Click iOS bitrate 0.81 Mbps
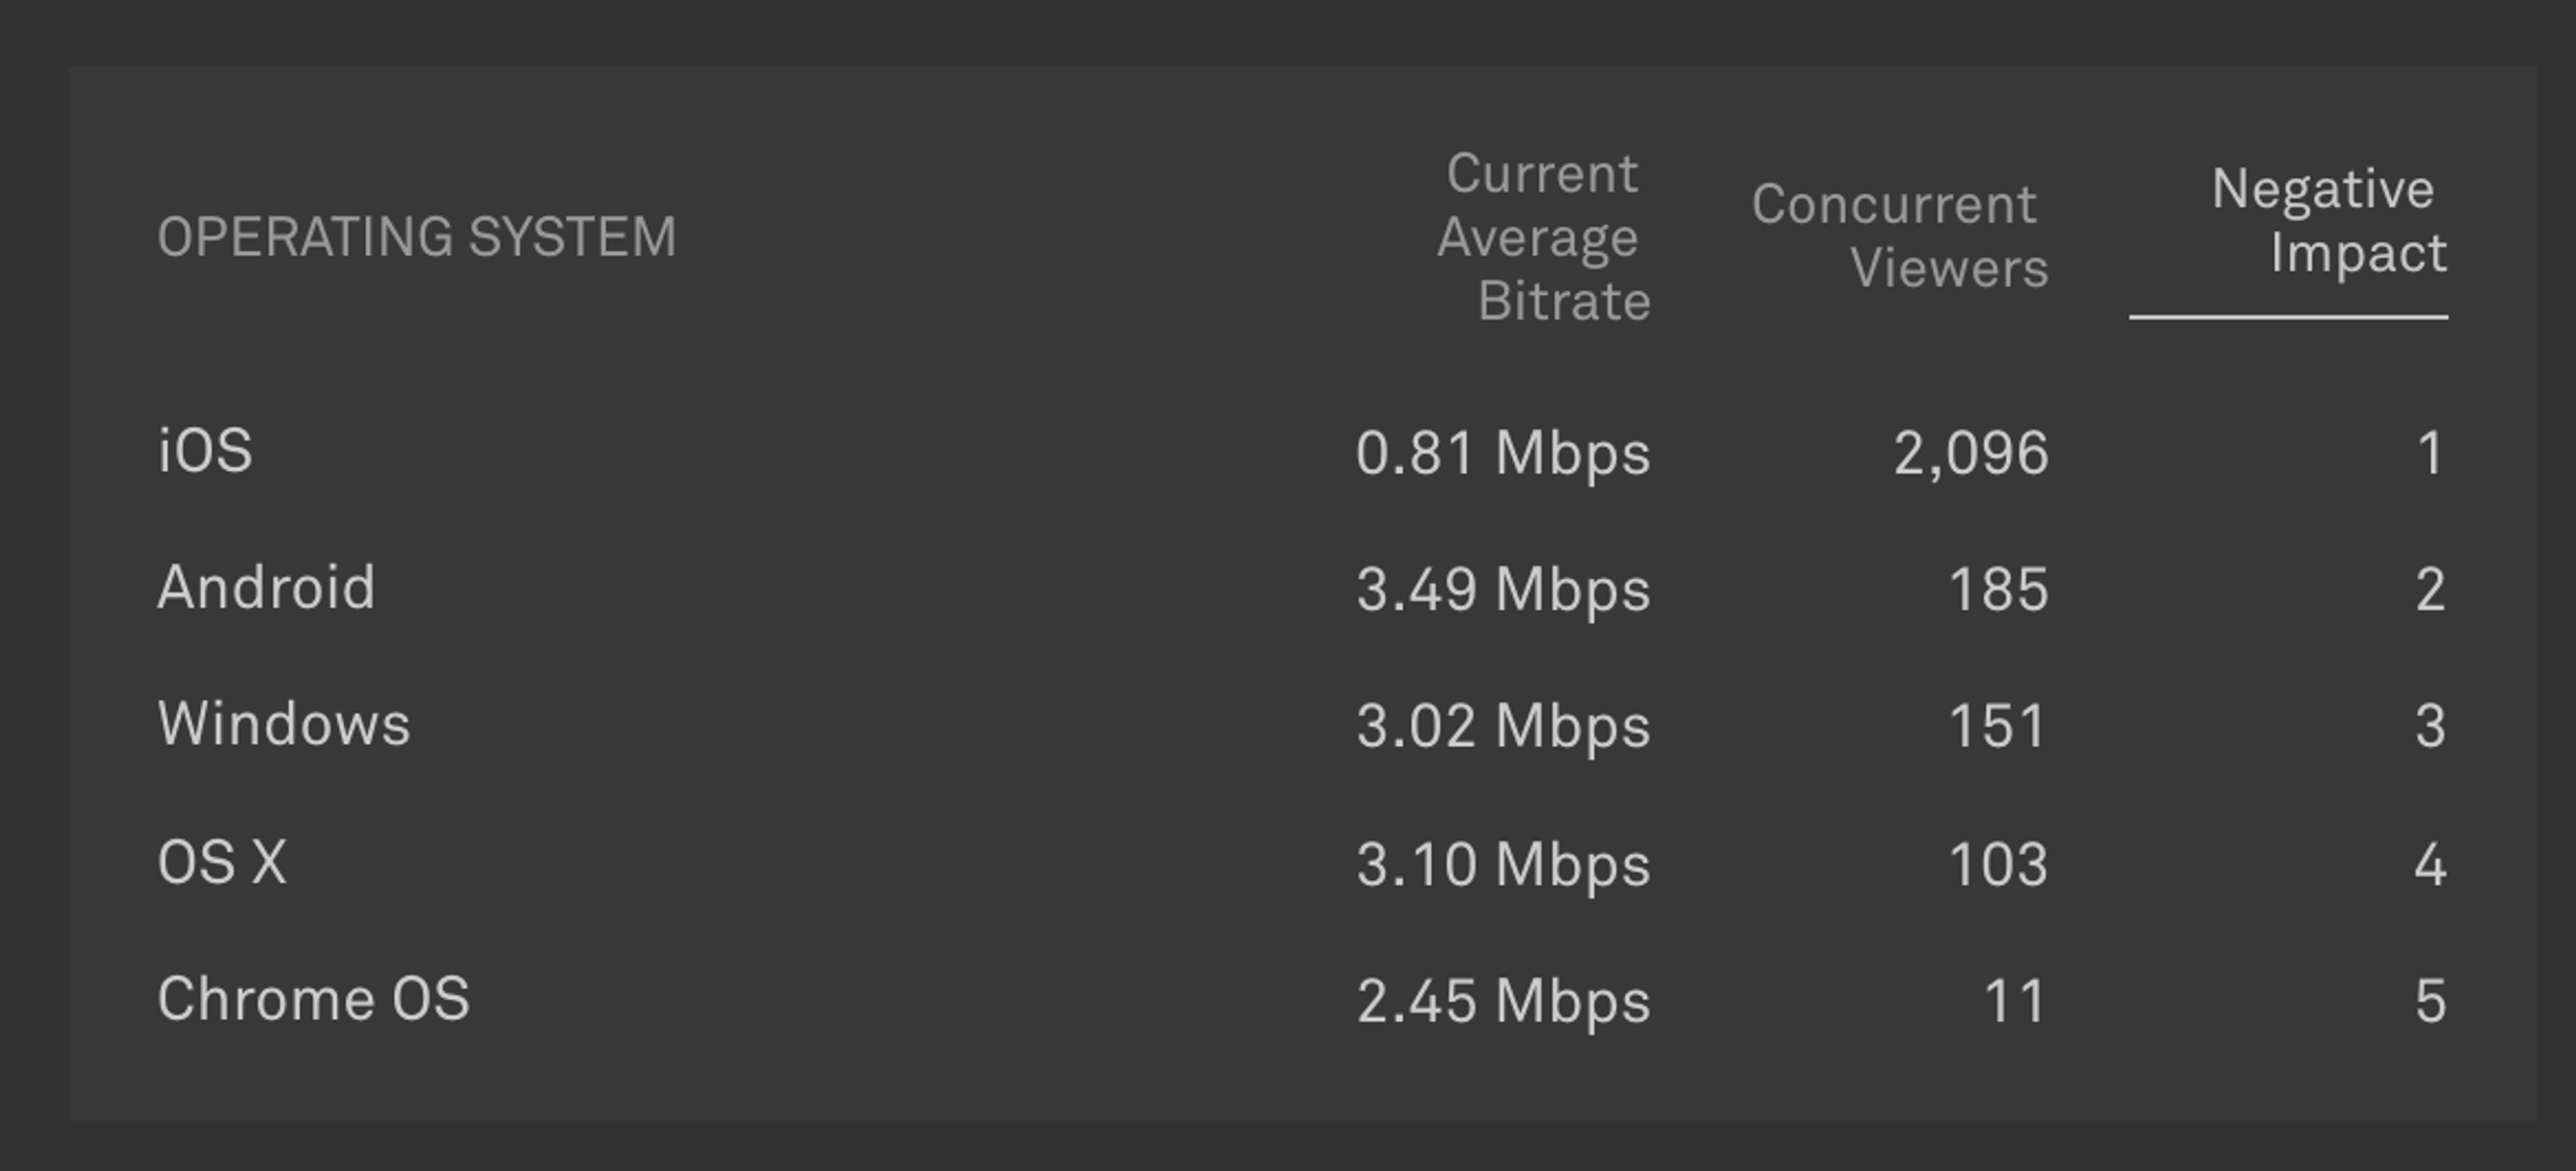The height and width of the screenshot is (1171, 2576). point(1503,454)
